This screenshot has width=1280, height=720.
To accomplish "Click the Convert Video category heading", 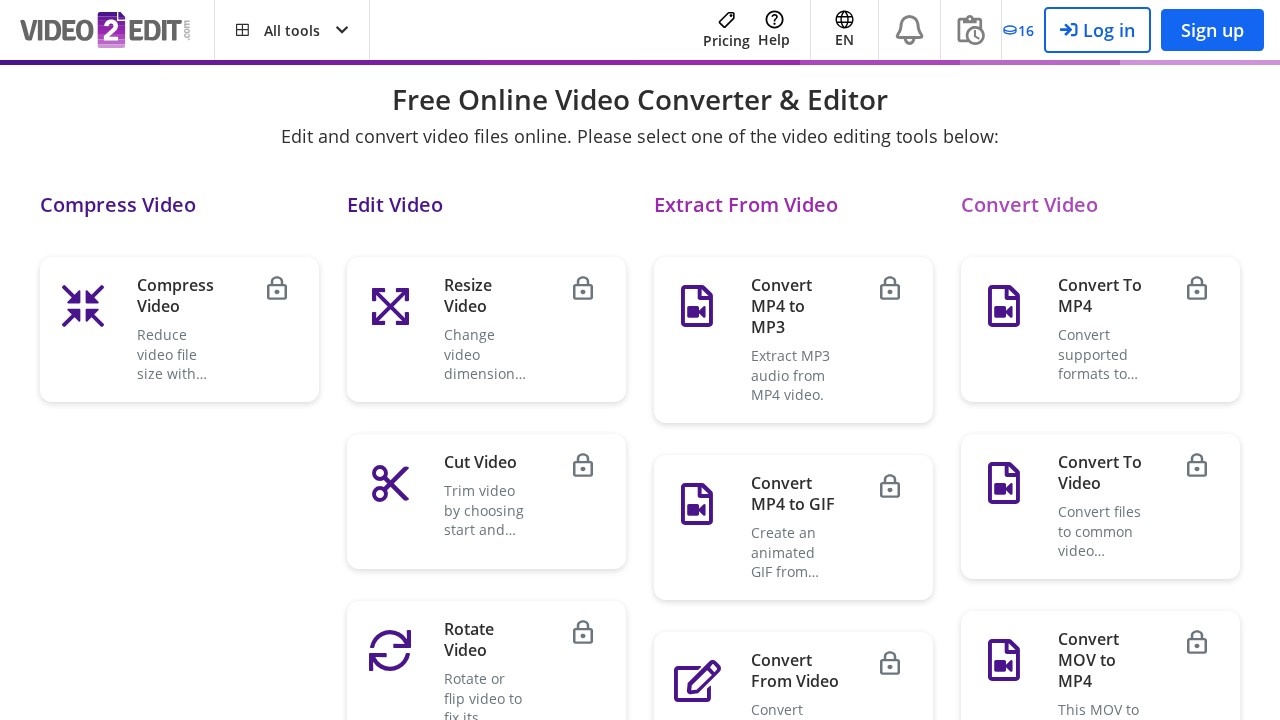I will [x=1029, y=205].
